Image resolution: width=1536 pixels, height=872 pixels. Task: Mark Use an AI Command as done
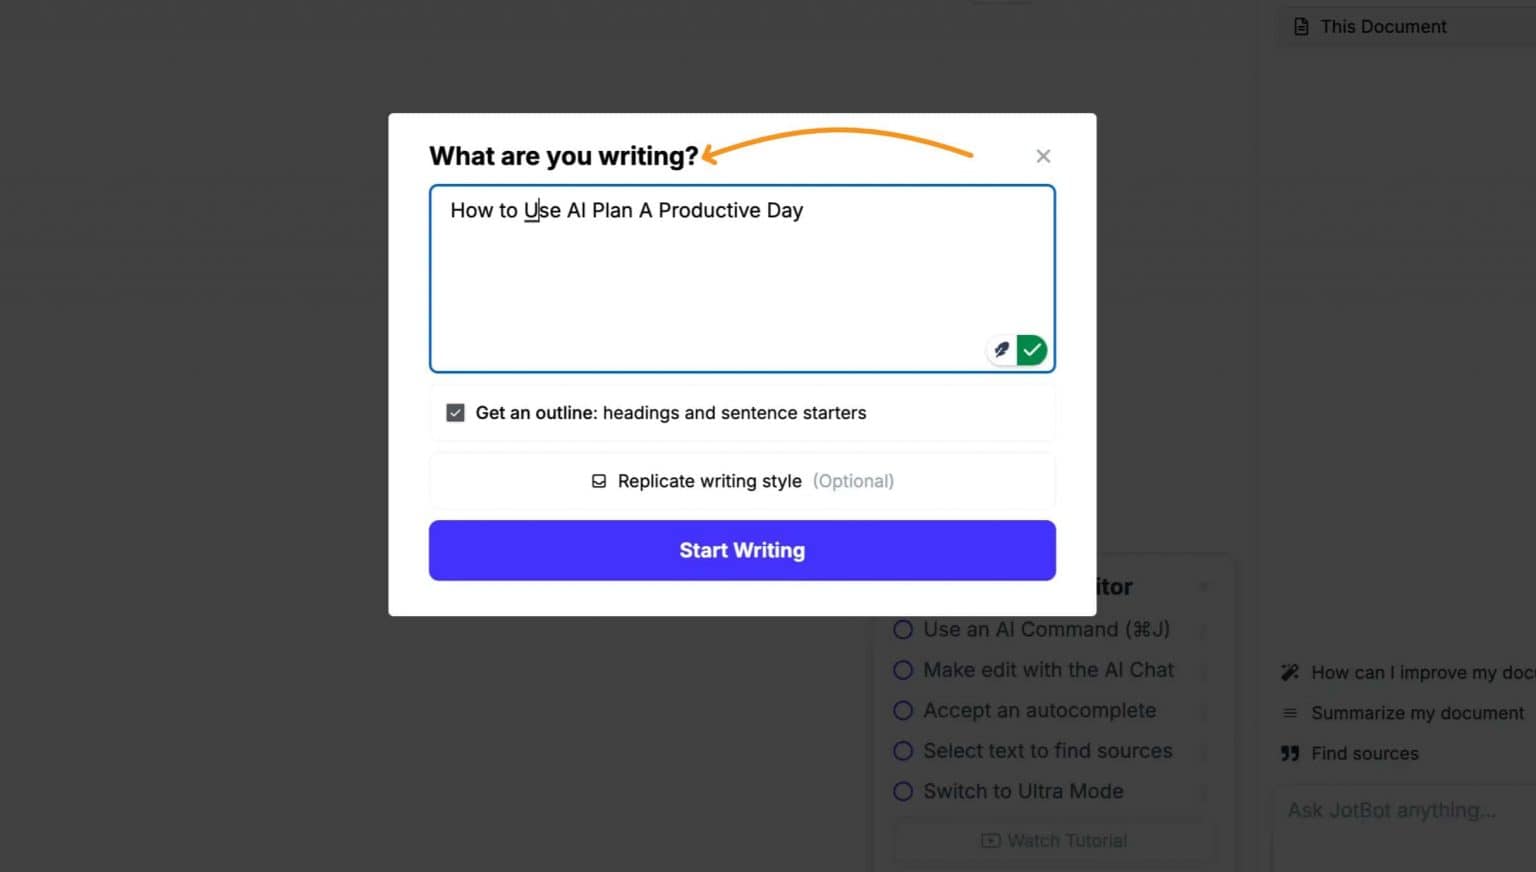click(x=903, y=630)
